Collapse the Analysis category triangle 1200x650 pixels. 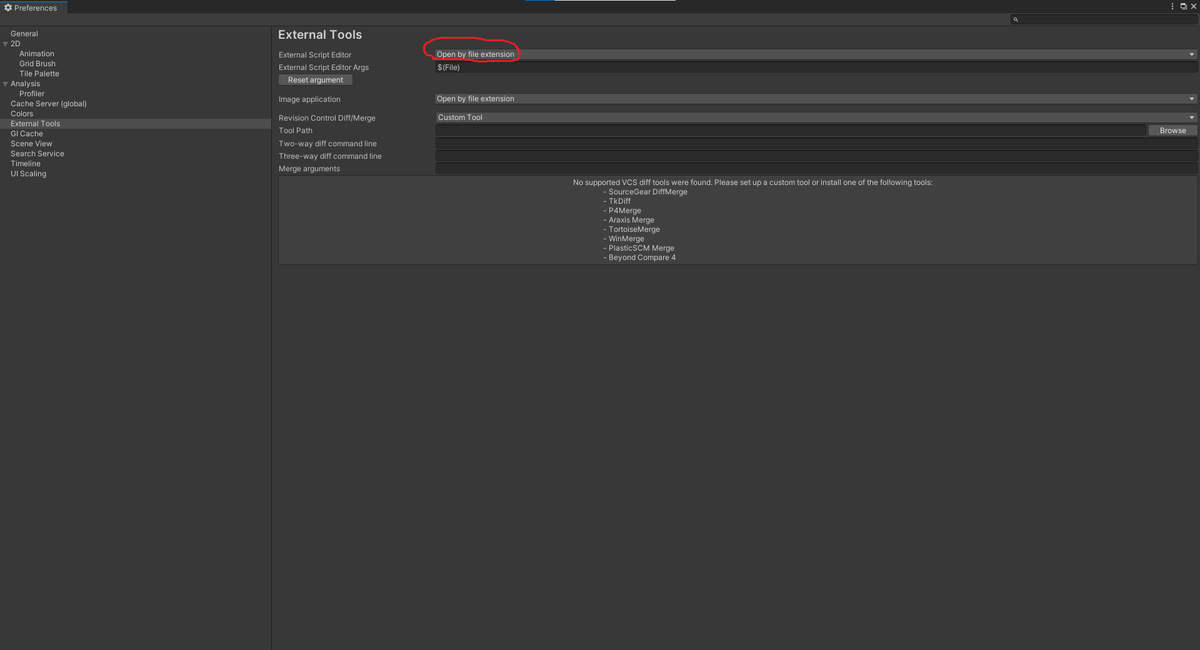(x=5, y=84)
